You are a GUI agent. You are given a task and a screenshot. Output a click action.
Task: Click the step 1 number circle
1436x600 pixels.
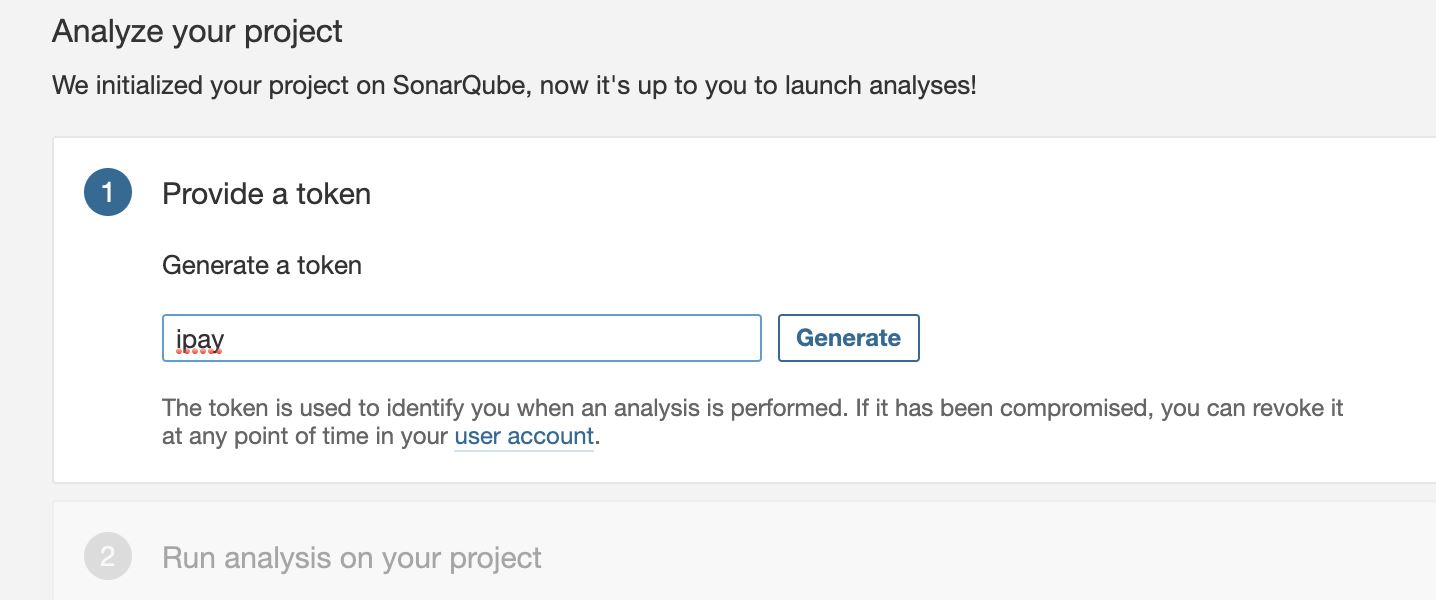pyautogui.click(x=108, y=193)
